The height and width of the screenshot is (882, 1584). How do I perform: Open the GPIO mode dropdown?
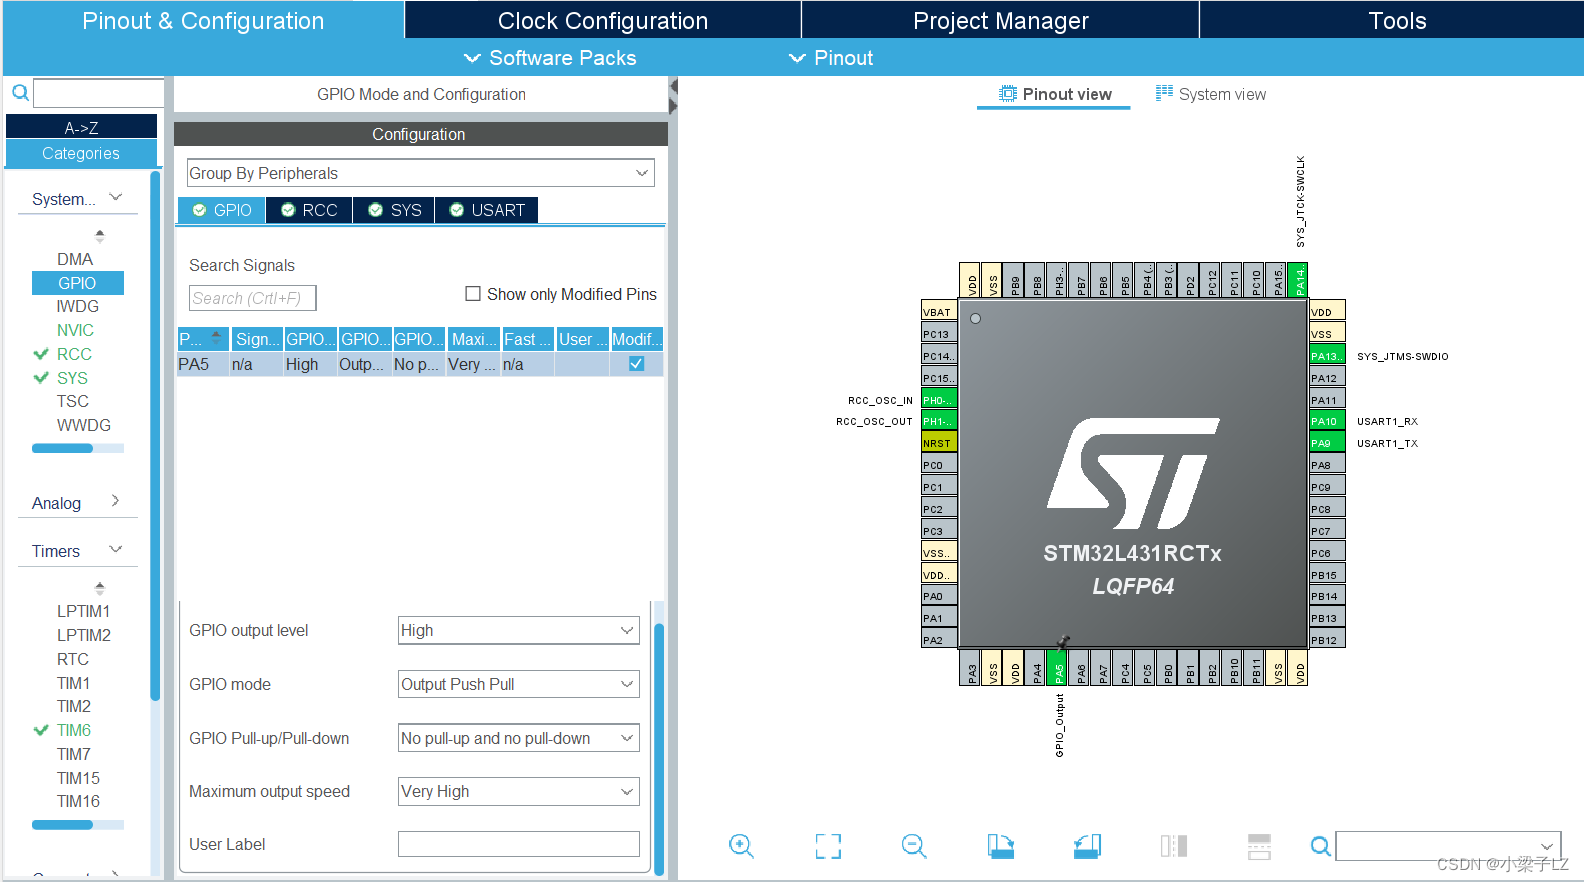(x=519, y=684)
